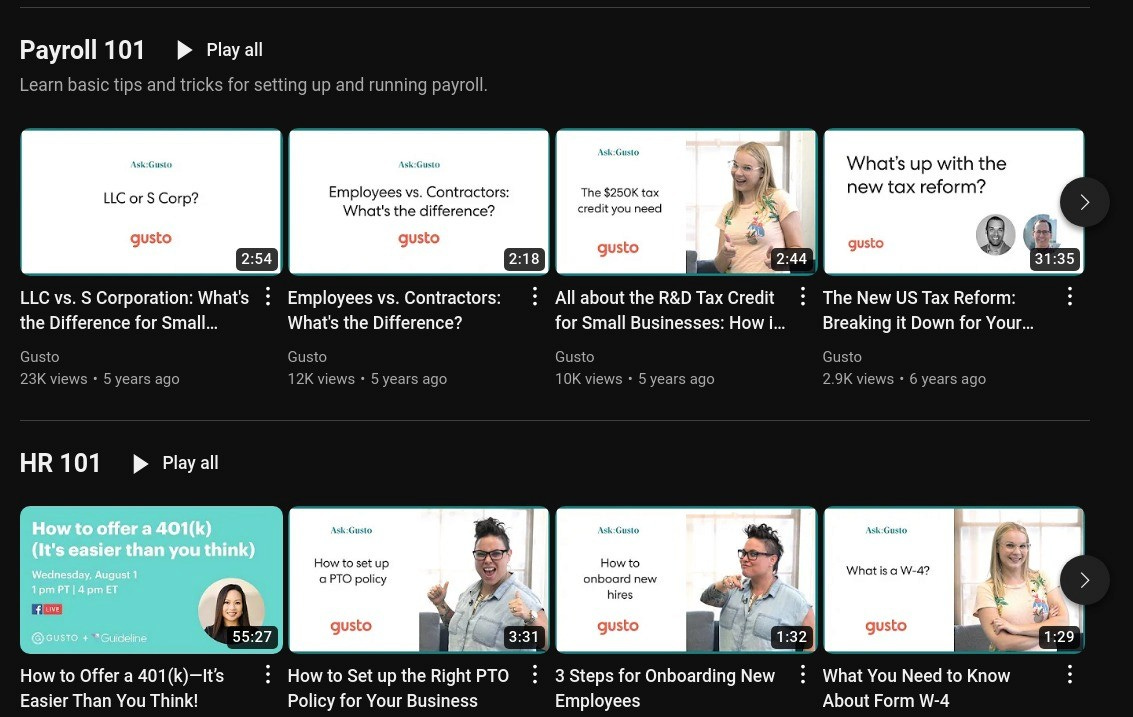
Task: Open options menu for LLC vs. S Corporation video
Action: click(x=267, y=296)
